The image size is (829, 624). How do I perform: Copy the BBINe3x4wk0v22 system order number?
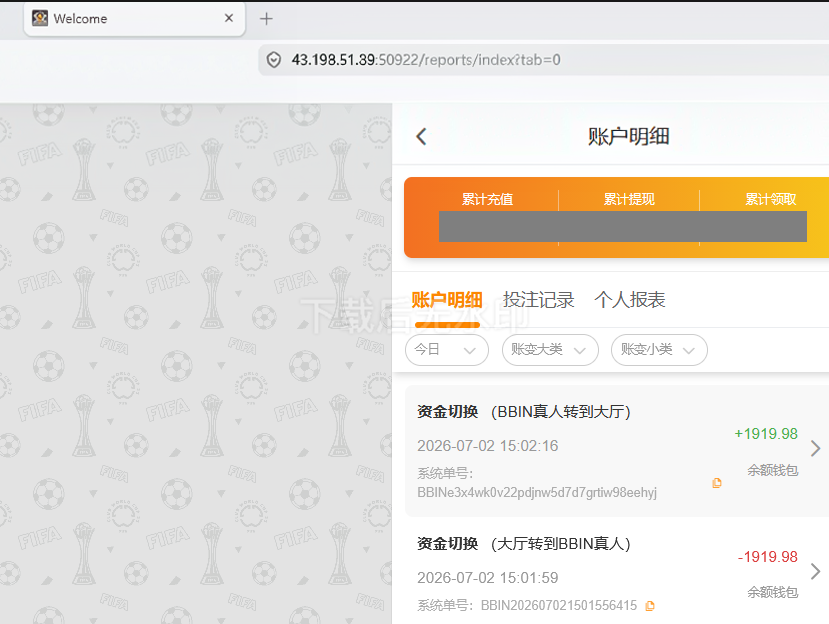pos(717,483)
